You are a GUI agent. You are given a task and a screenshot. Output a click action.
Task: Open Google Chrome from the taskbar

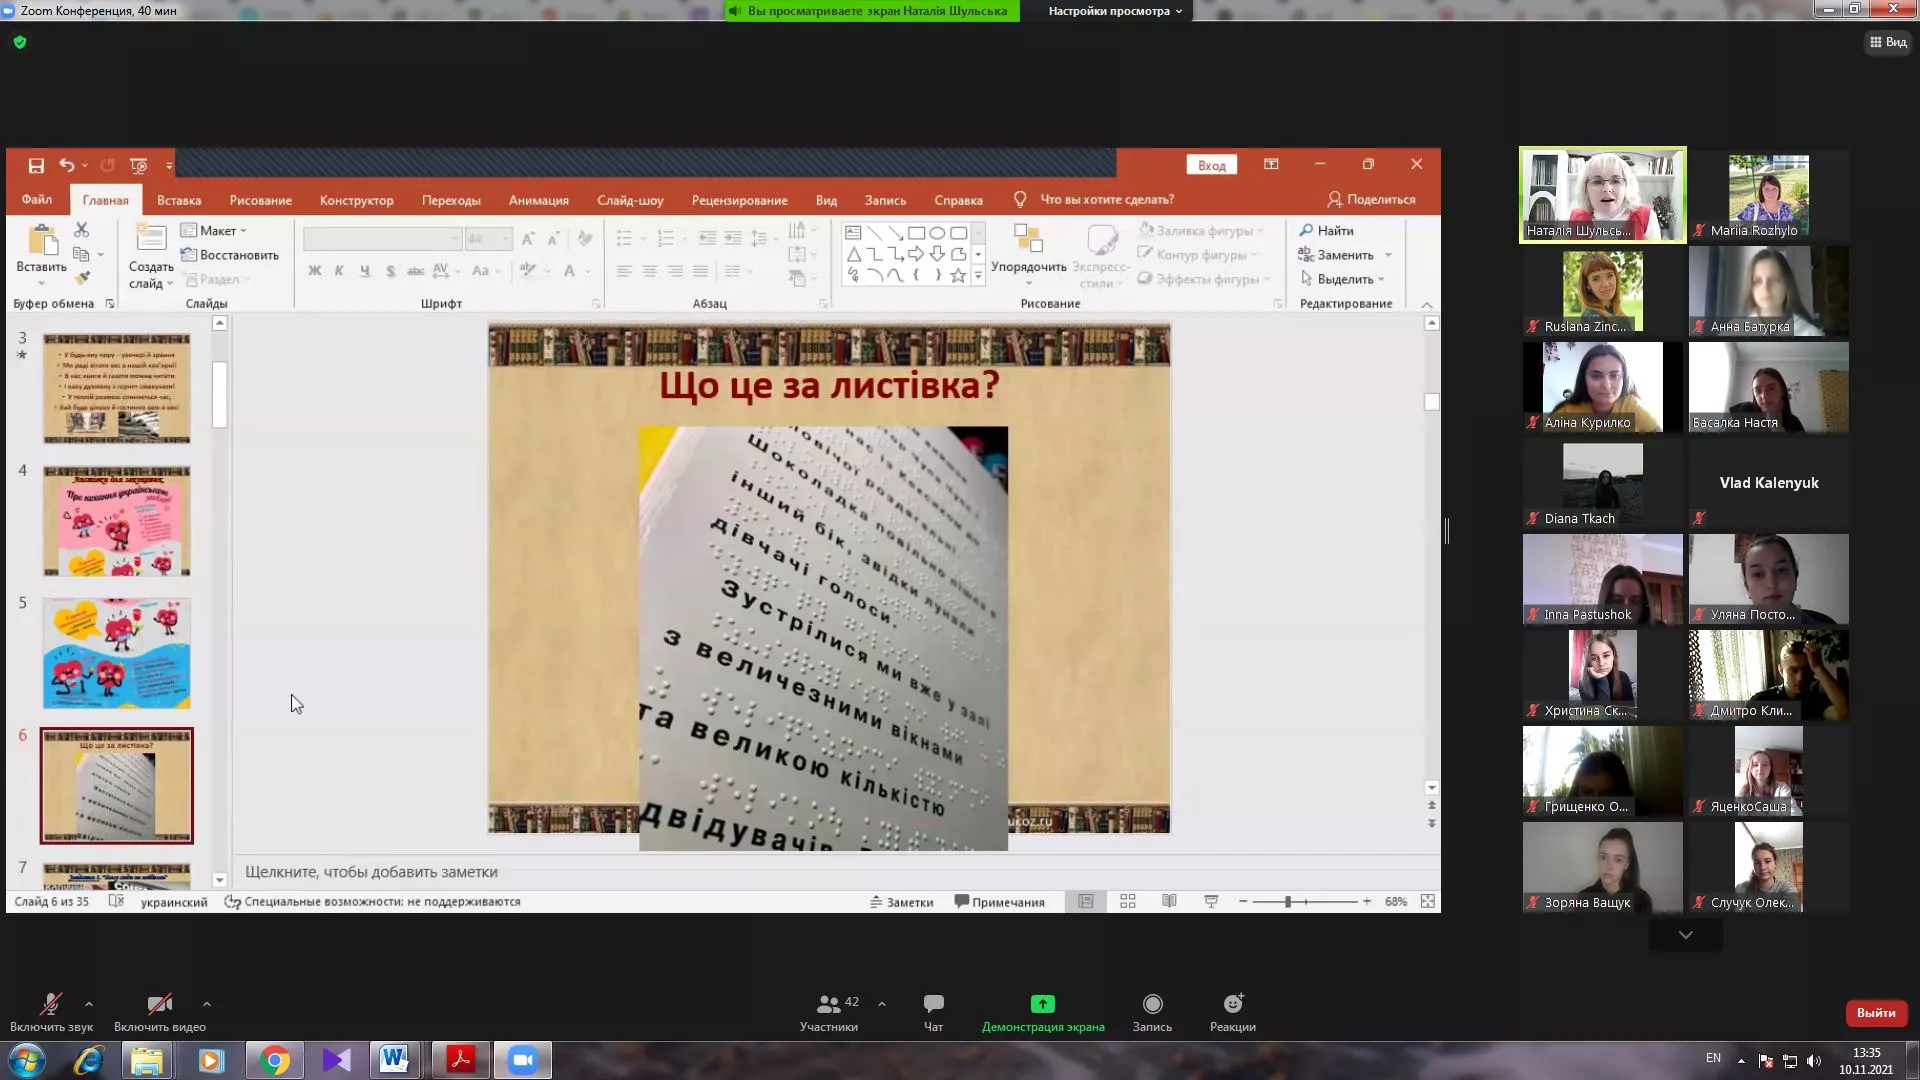click(274, 1060)
